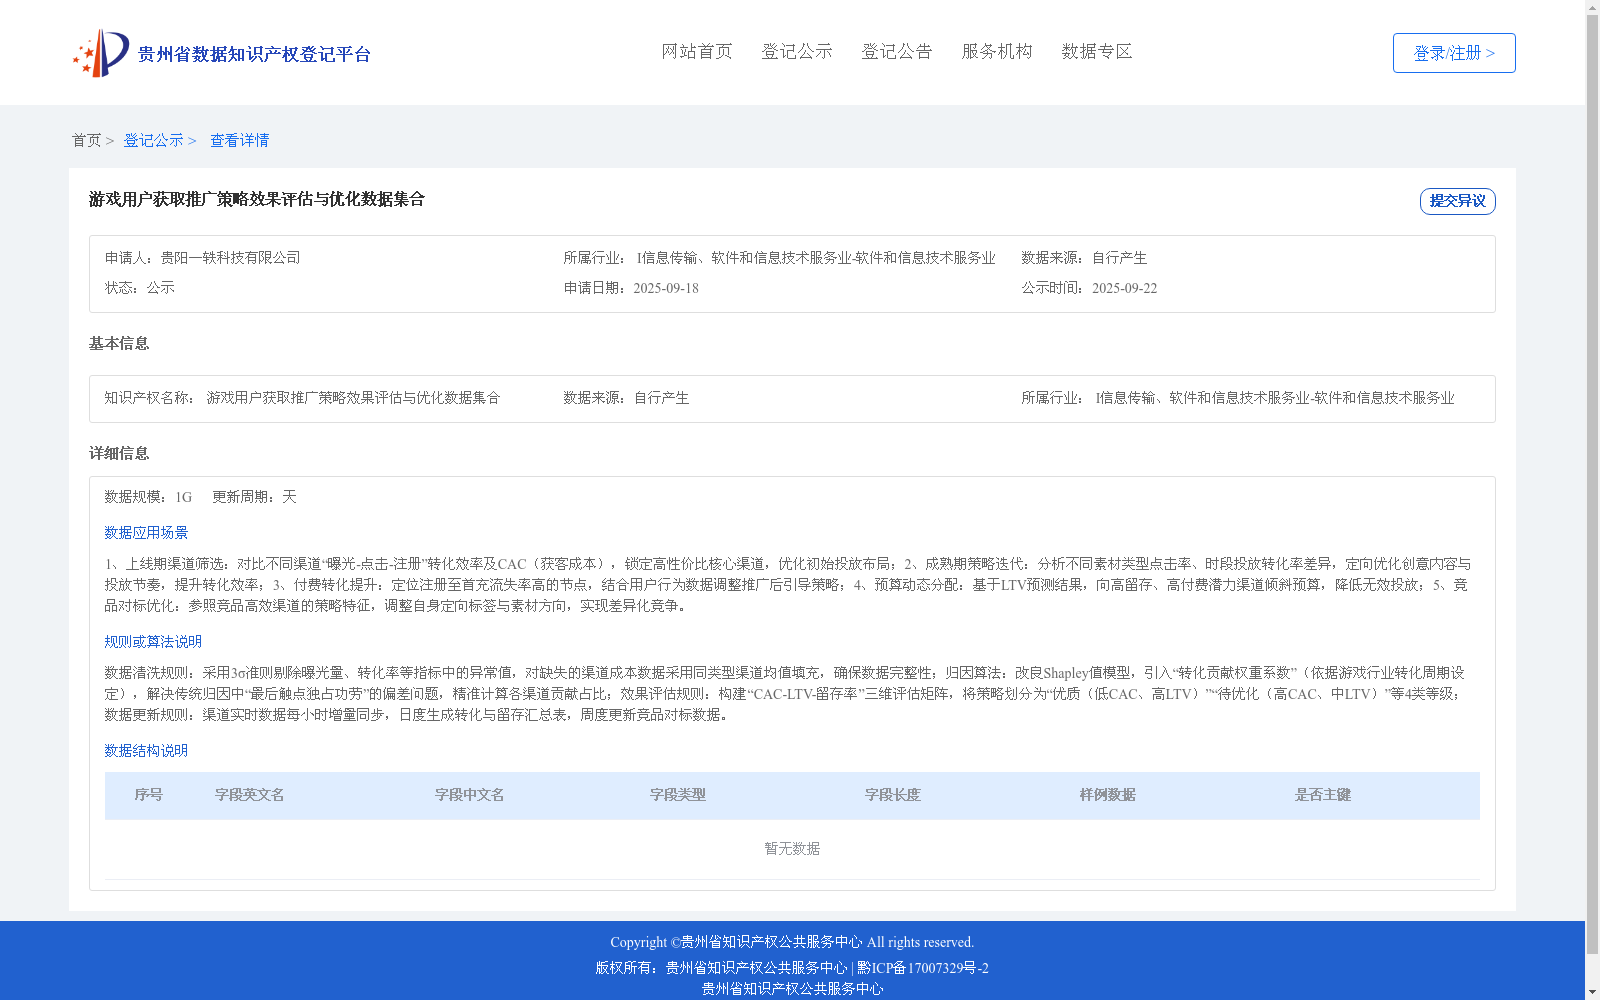Click the 字段英文名 column header
Viewport: 1600px width, 1000px height.
(250, 795)
